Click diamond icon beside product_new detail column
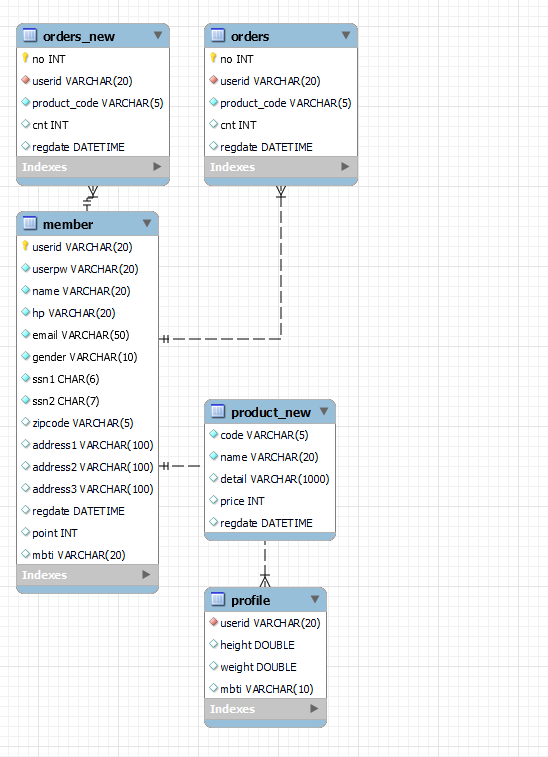Image resolution: width=548 pixels, height=757 pixels. (213, 478)
